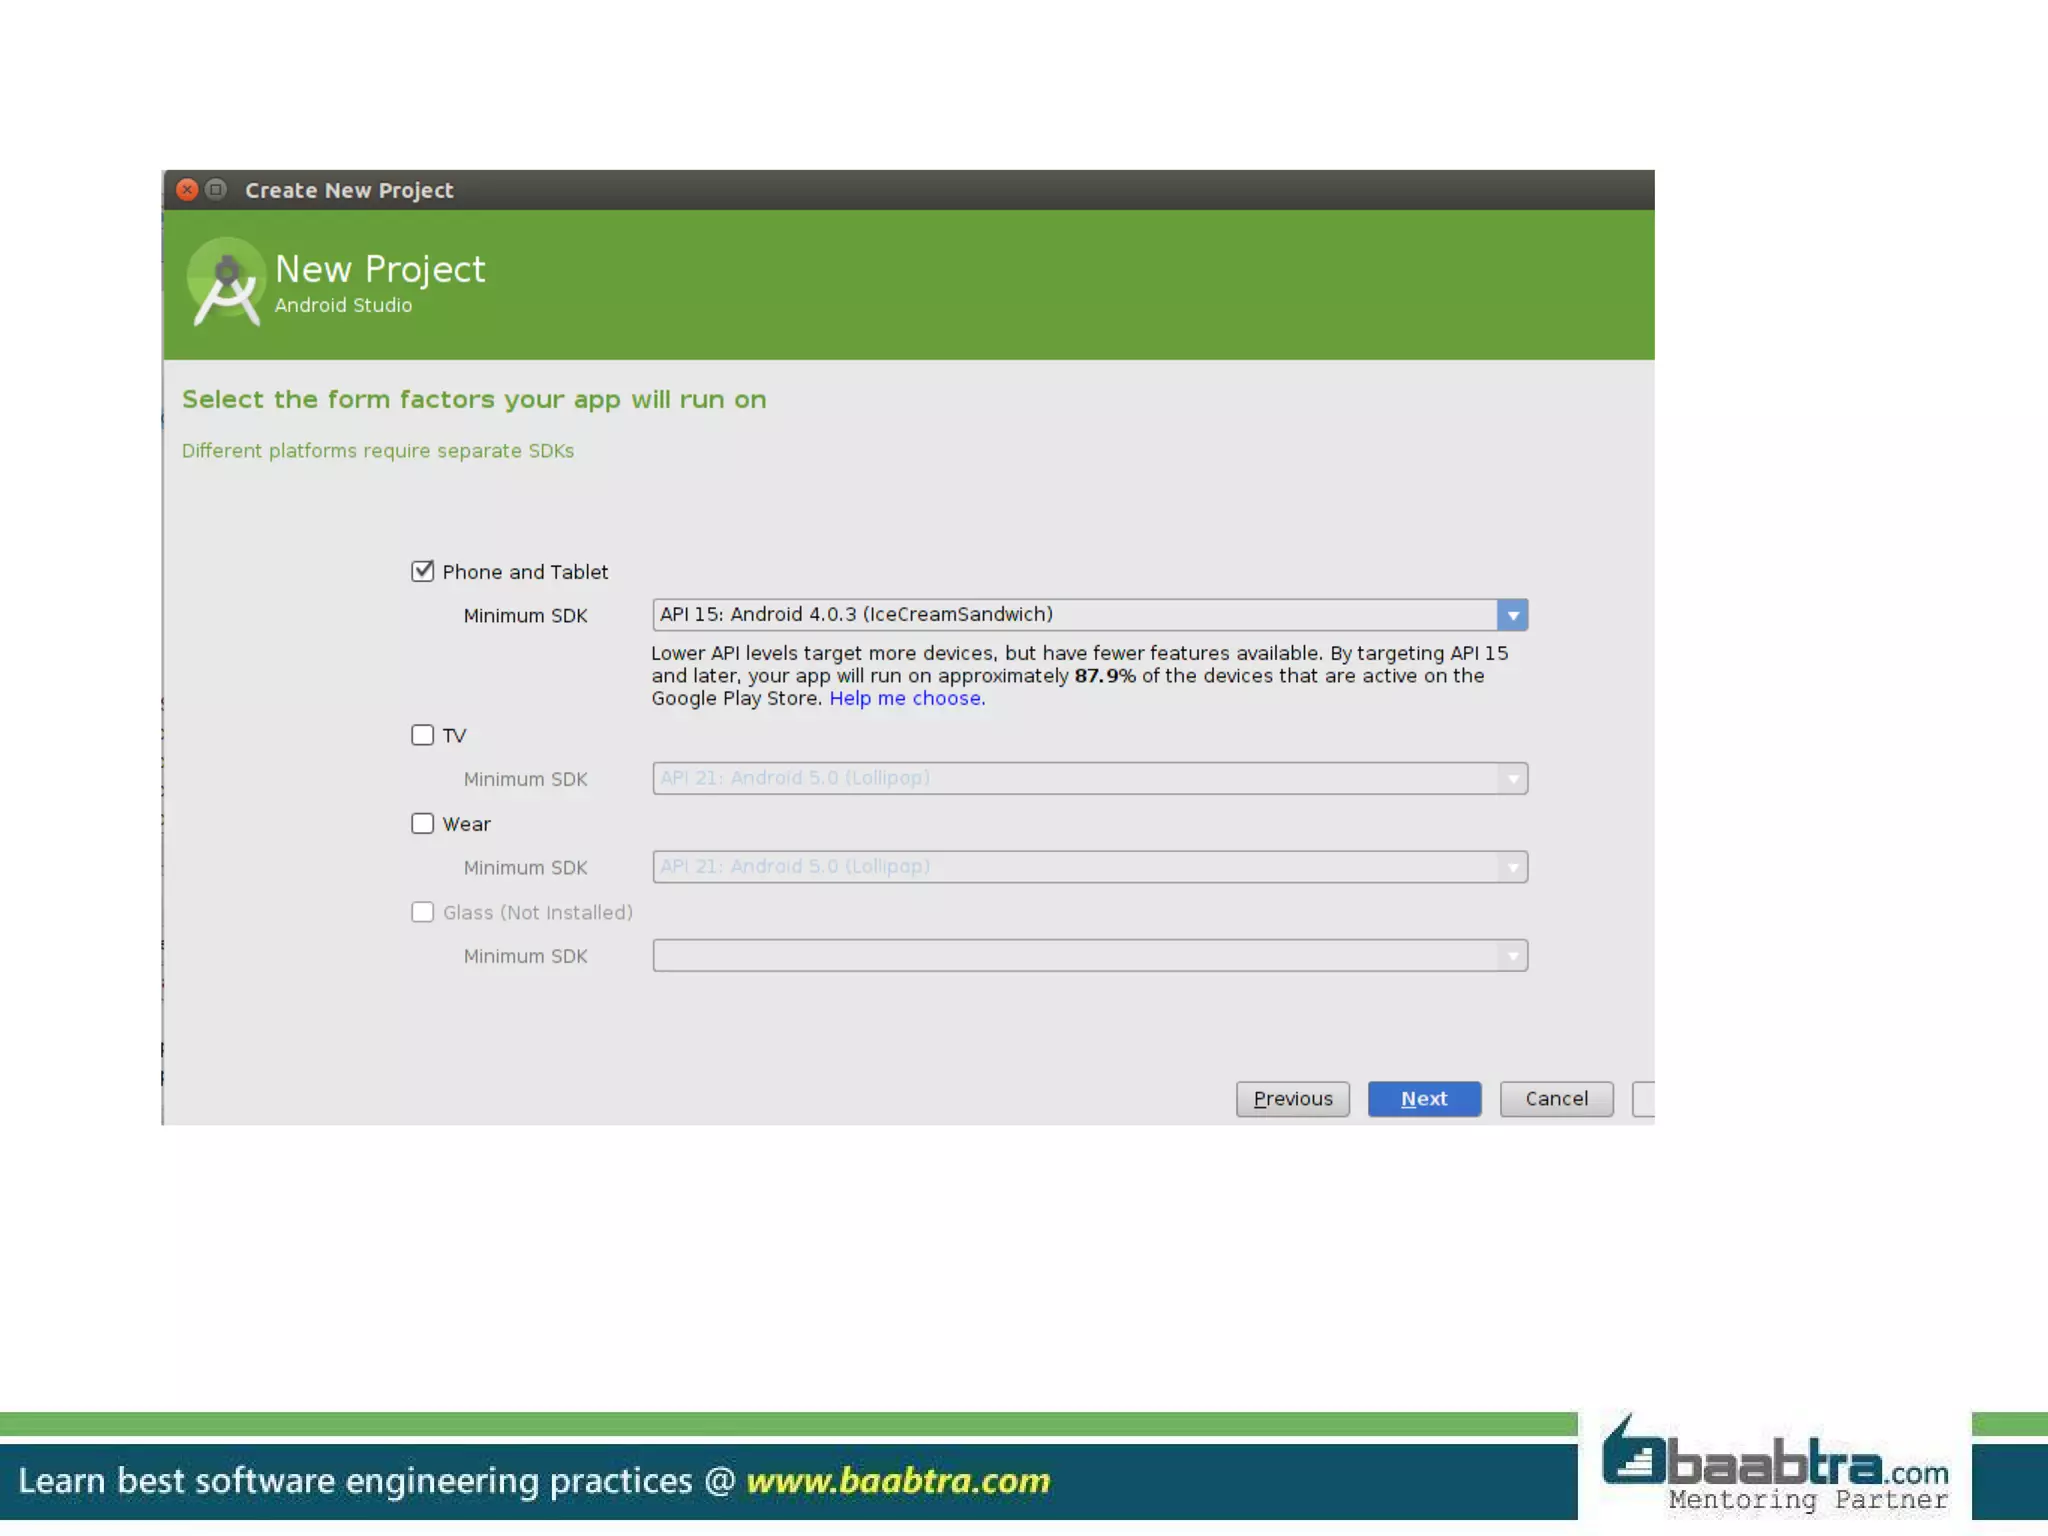The height and width of the screenshot is (1536, 2048).
Task: Click the www.baabtra.com link in footer
Action: pyautogui.click(x=898, y=1481)
